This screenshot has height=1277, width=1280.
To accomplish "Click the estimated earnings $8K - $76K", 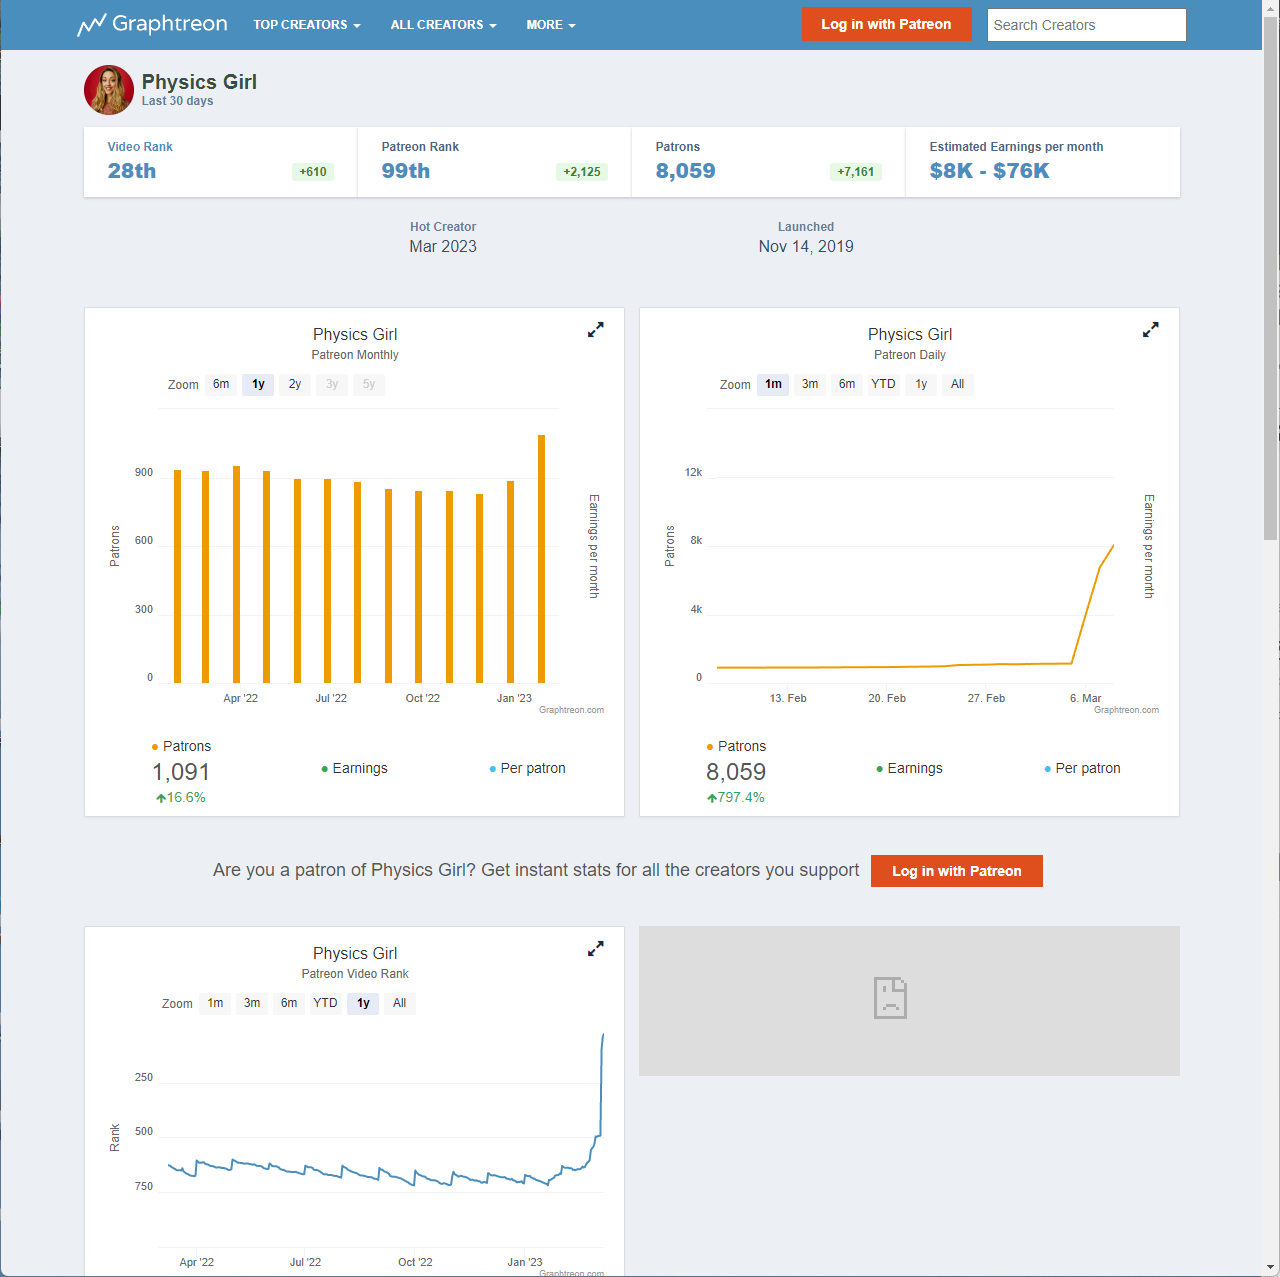I will click(x=990, y=171).
